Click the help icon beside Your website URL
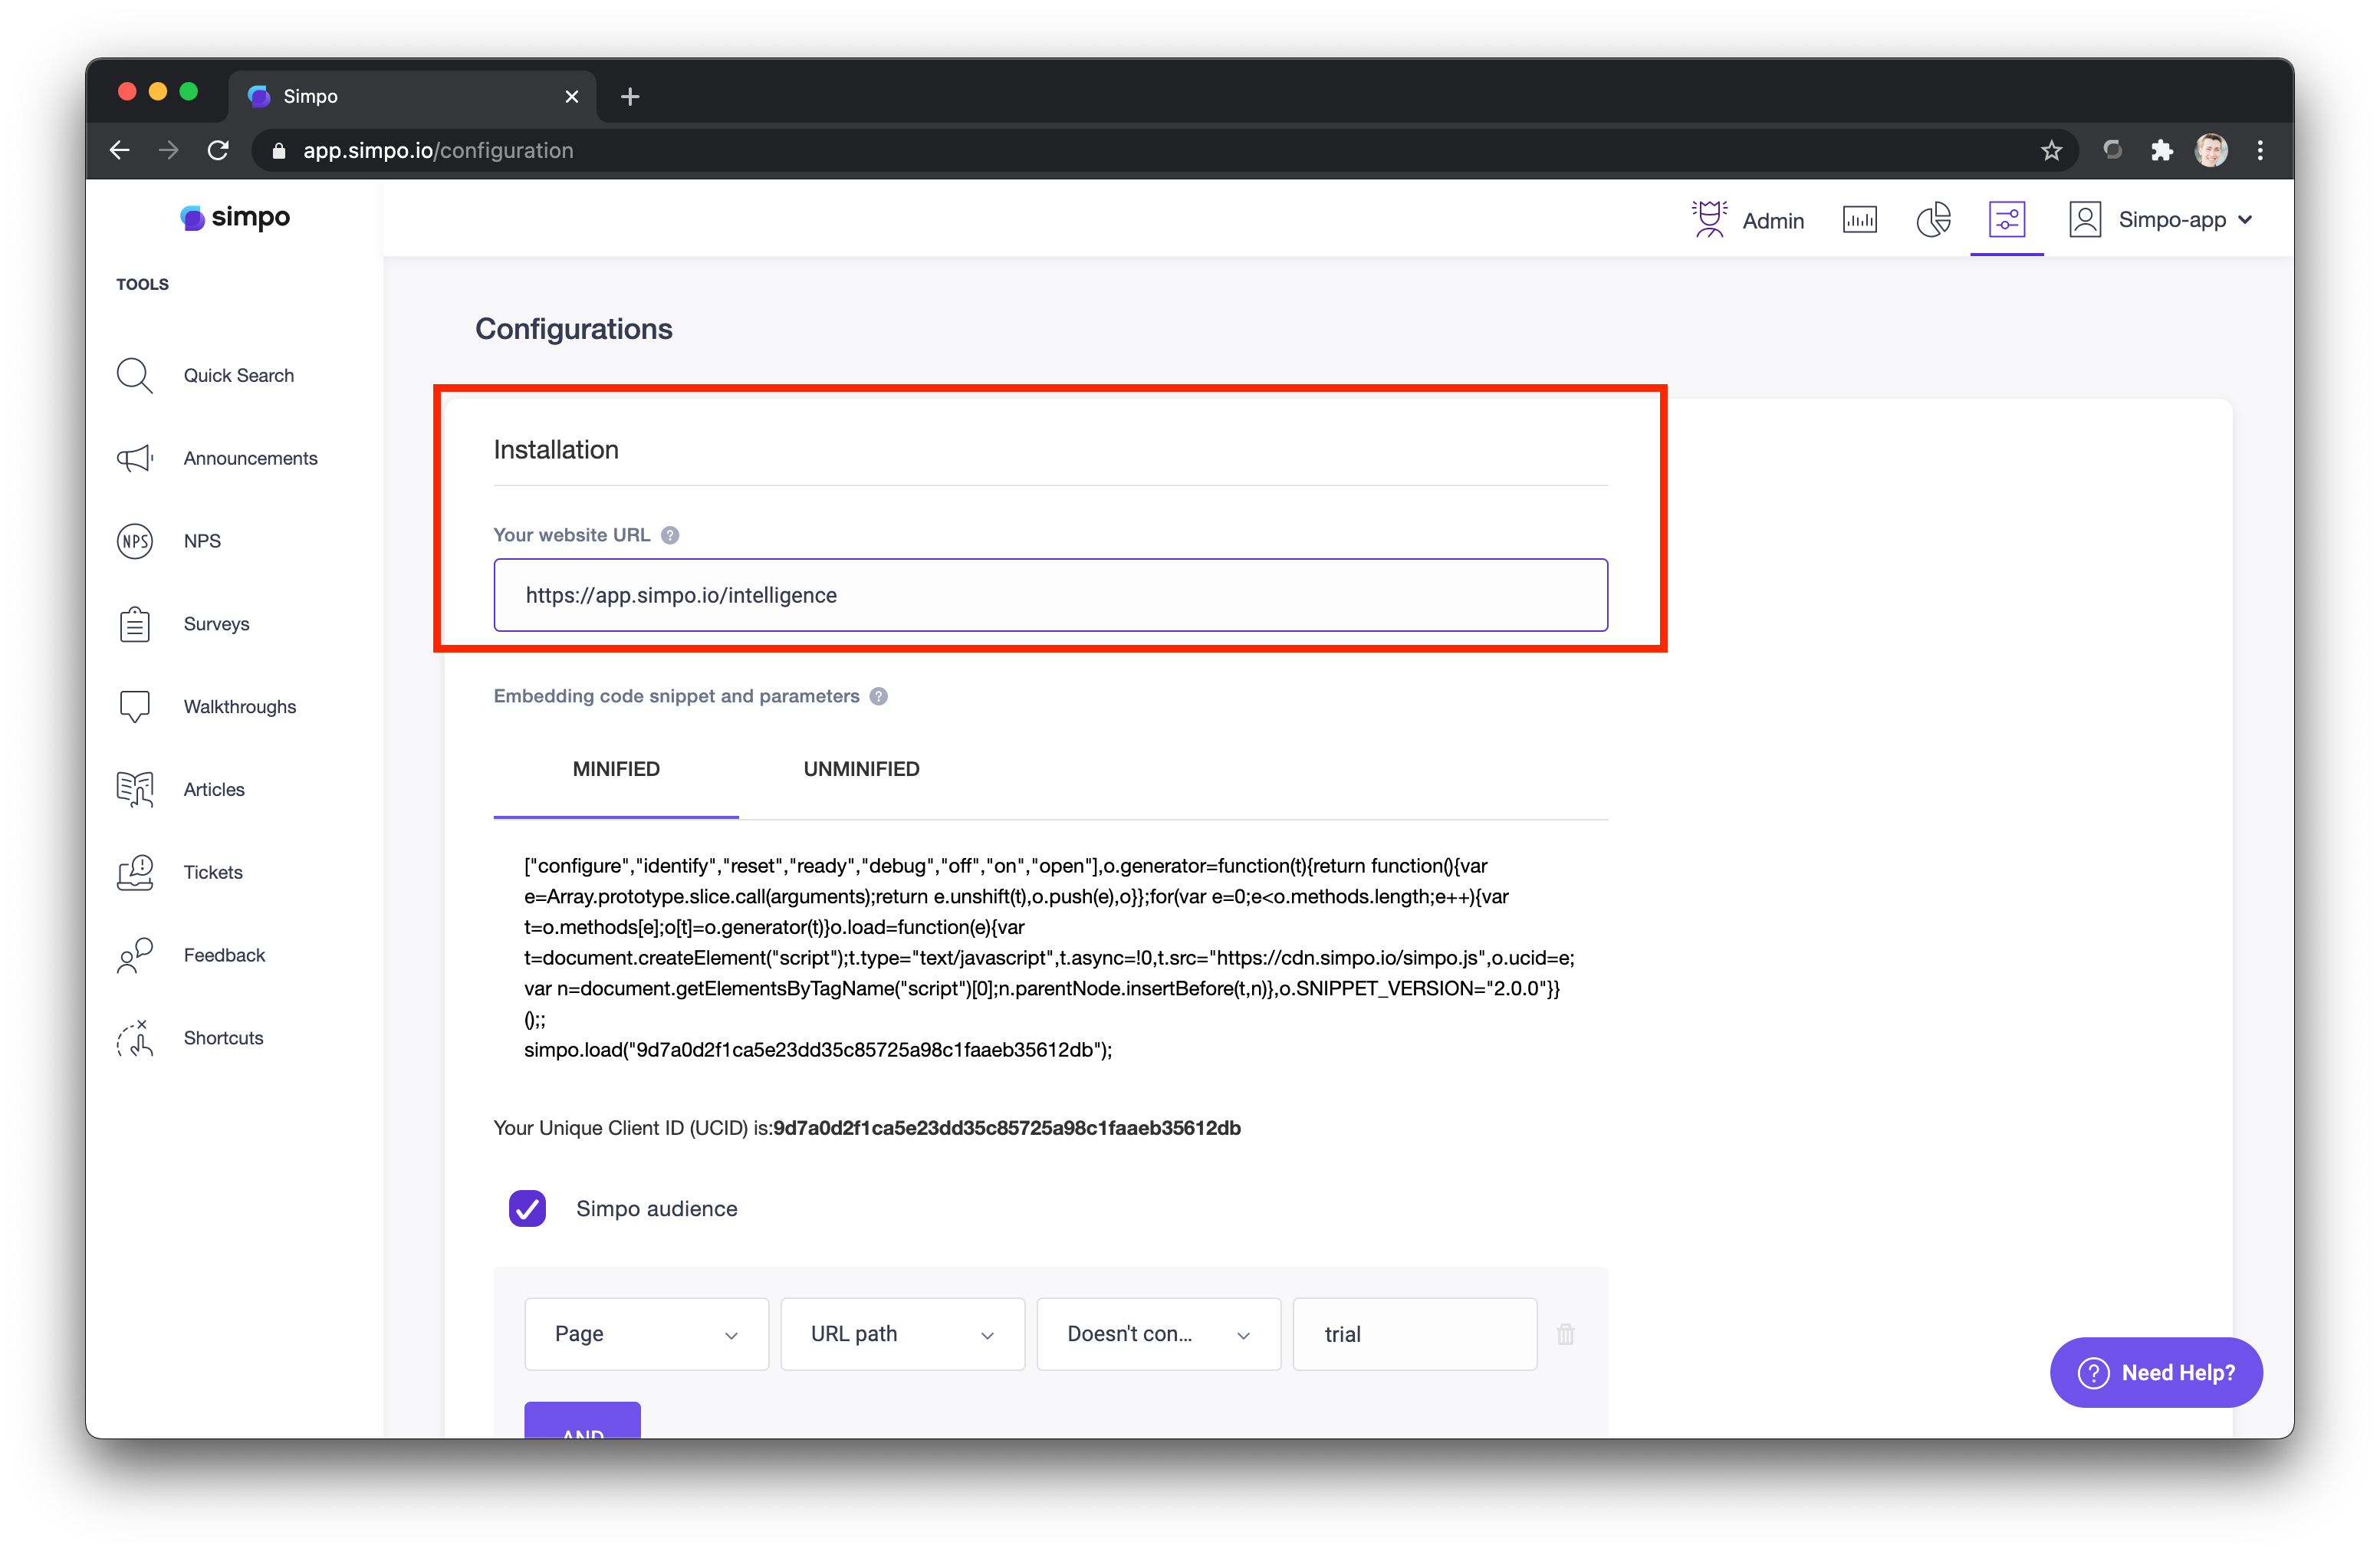This screenshot has width=2380, height=1552. pos(670,535)
